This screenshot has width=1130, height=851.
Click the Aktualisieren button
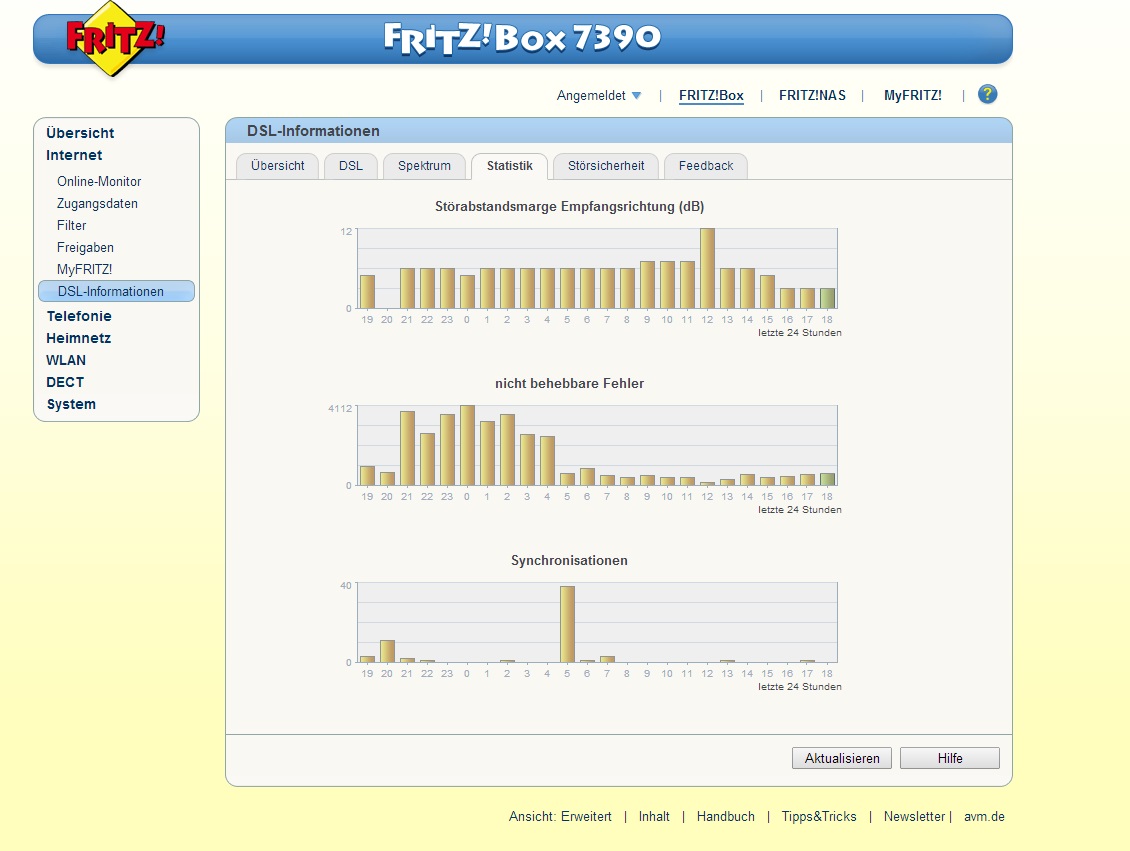(x=842, y=758)
